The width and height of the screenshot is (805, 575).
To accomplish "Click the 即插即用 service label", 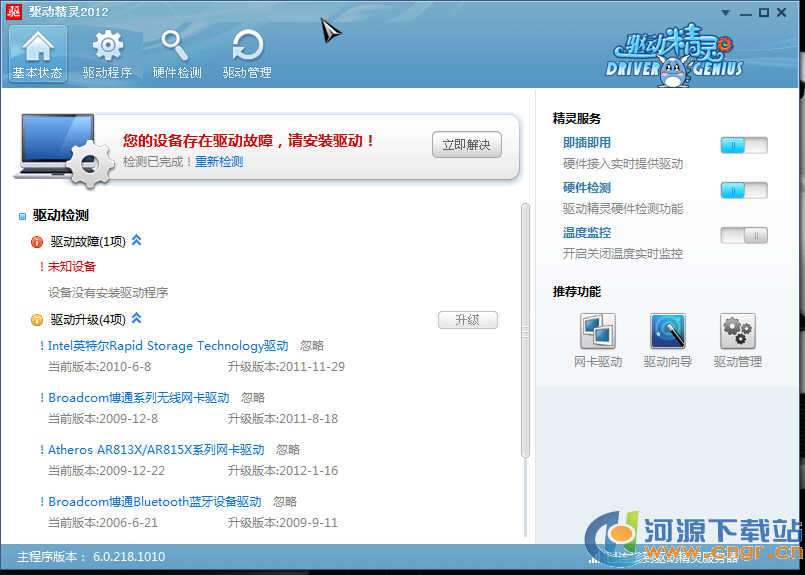I will tap(587, 143).
